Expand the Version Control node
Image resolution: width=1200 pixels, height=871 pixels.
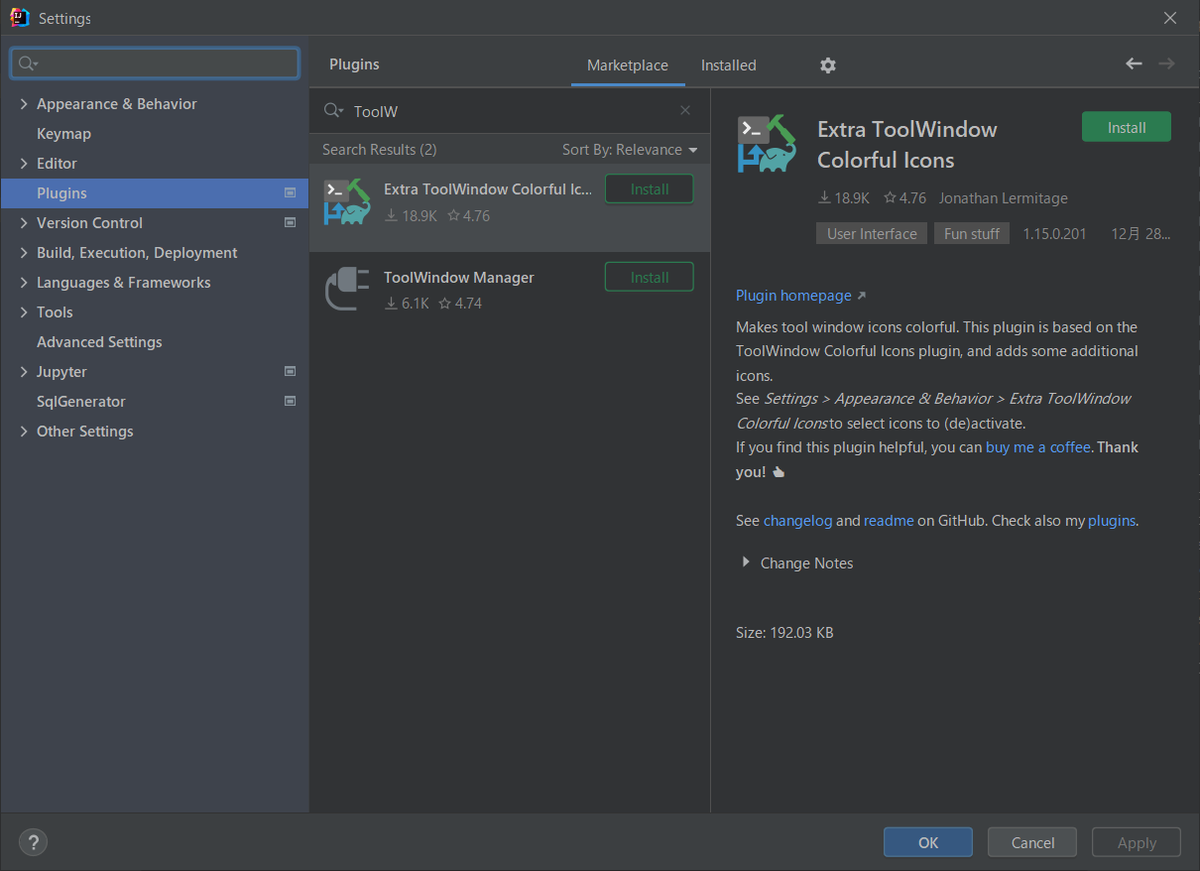pyautogui.click(x=24, y=223)
